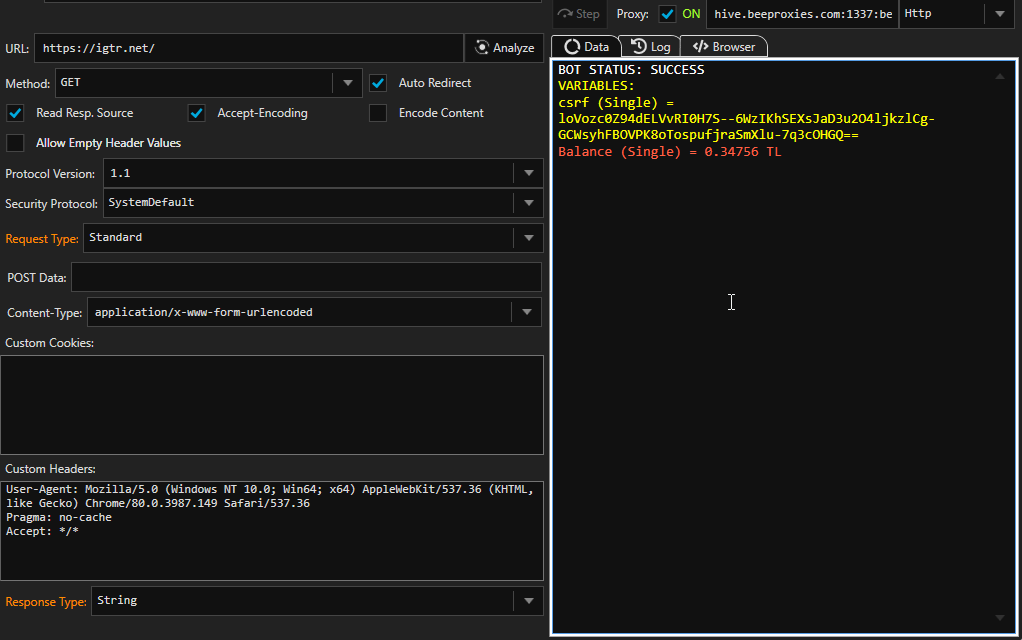Expand the Protocol Version dropdown
This screenshot has width=1022, height=640.
(528, 173)
